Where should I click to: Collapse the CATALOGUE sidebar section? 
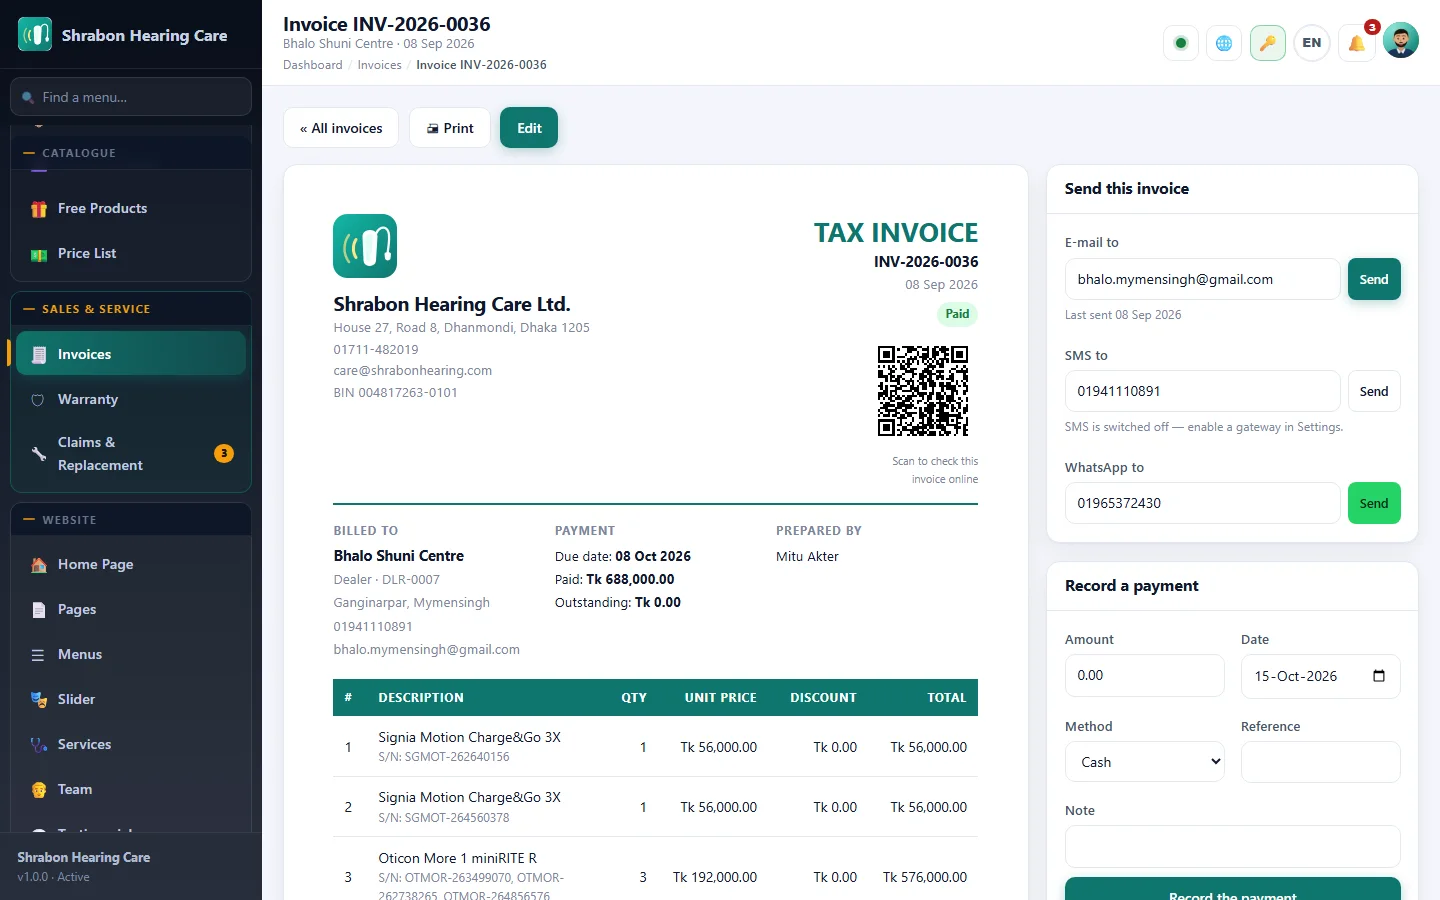tap(131, 153)
